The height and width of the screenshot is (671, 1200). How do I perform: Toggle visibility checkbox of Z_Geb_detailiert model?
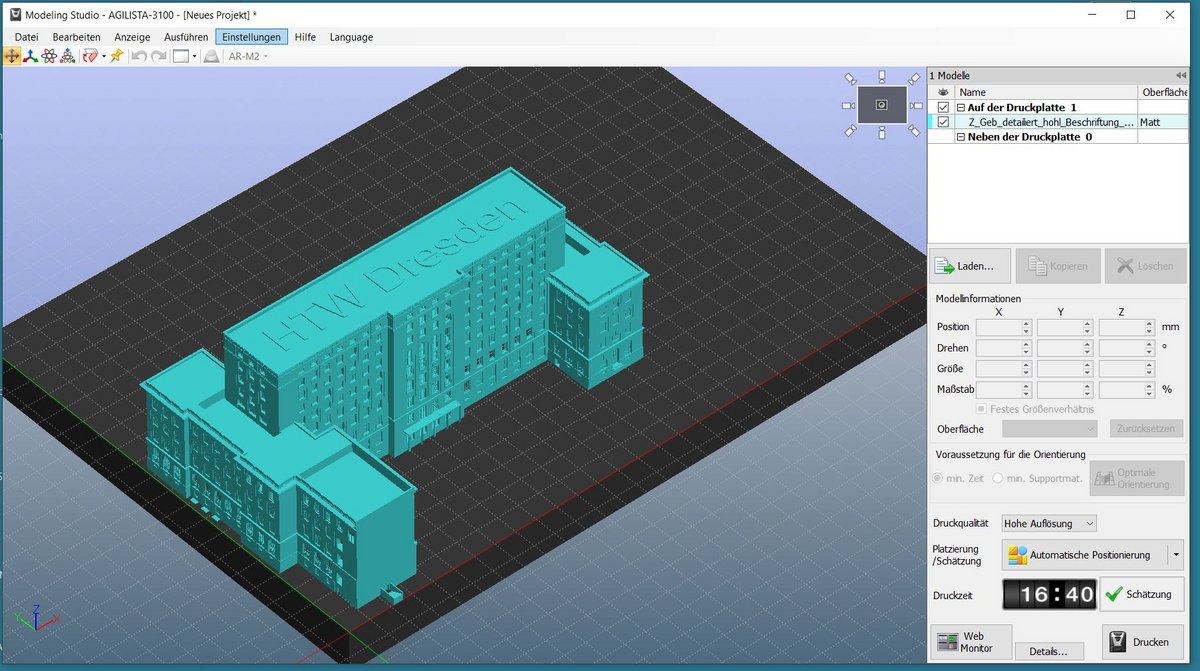pyautogui.click(x=943, y=122)
